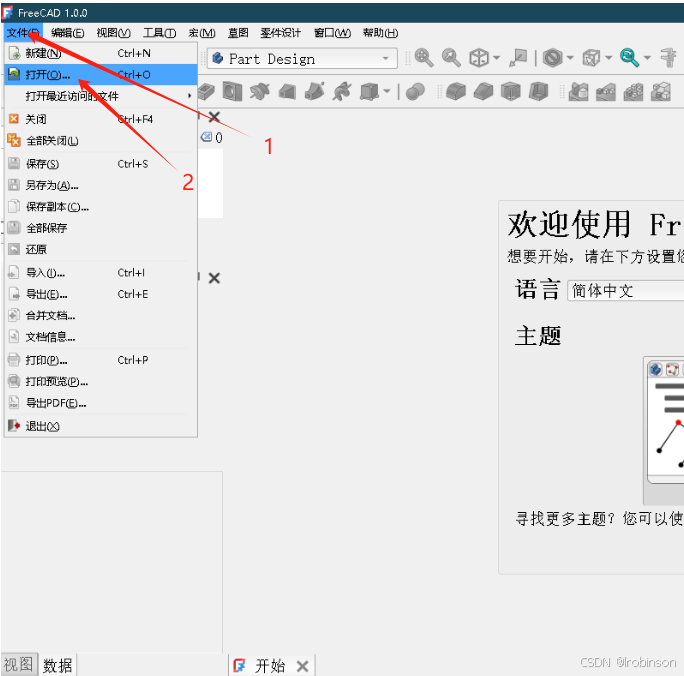Image resolution: width=684 pixels, height=676 pixels.
Task: Select the Mirrored tool icon
Action: (578, 92)
